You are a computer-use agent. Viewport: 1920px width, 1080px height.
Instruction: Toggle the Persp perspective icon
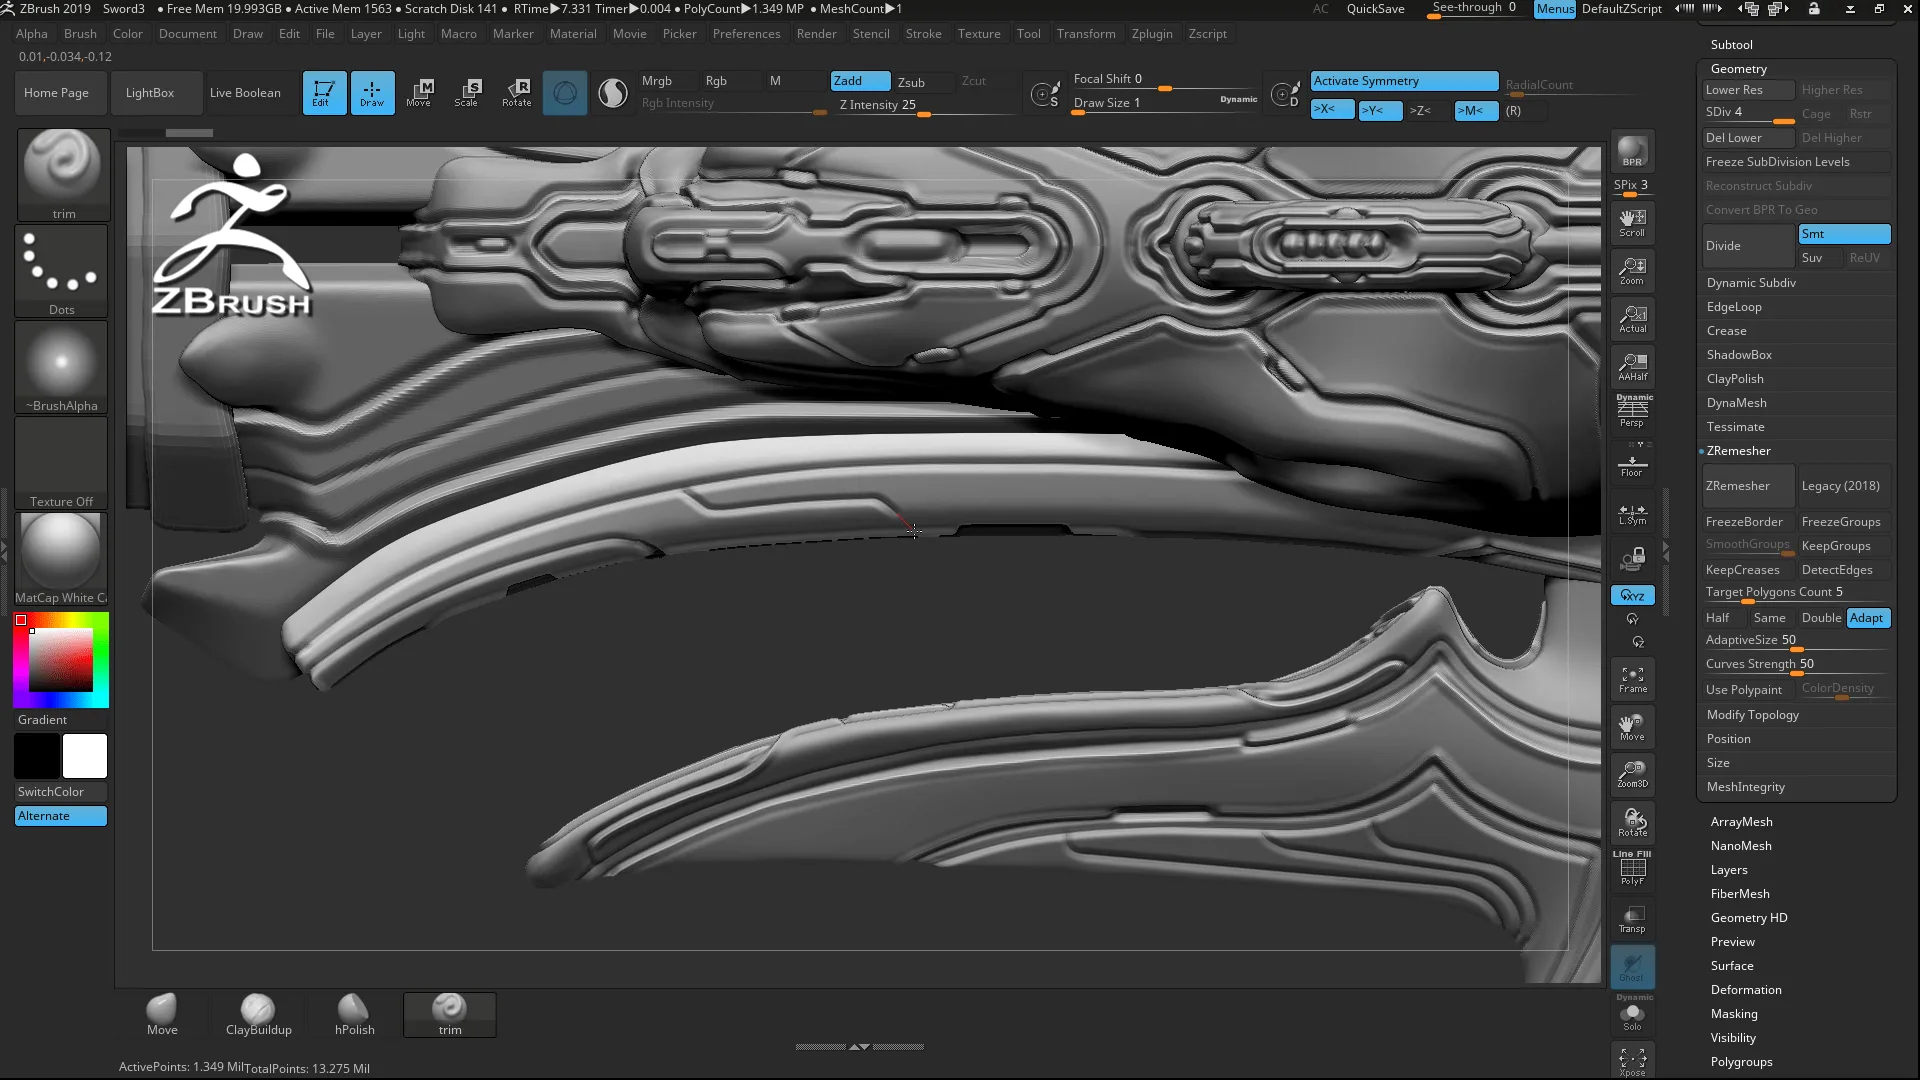pyautogui.click(x=1632, y=412)
